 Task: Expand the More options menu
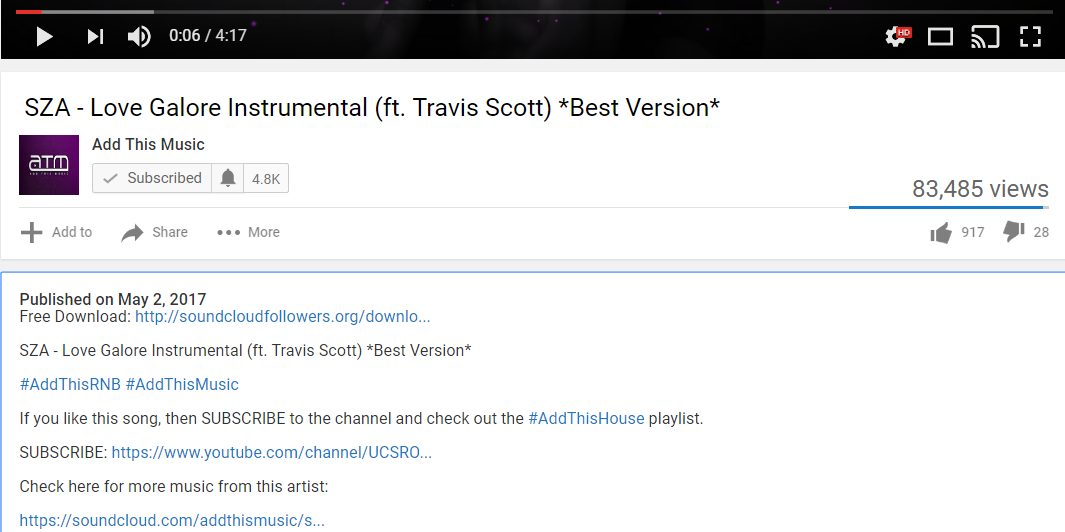(x=248, y=232)
